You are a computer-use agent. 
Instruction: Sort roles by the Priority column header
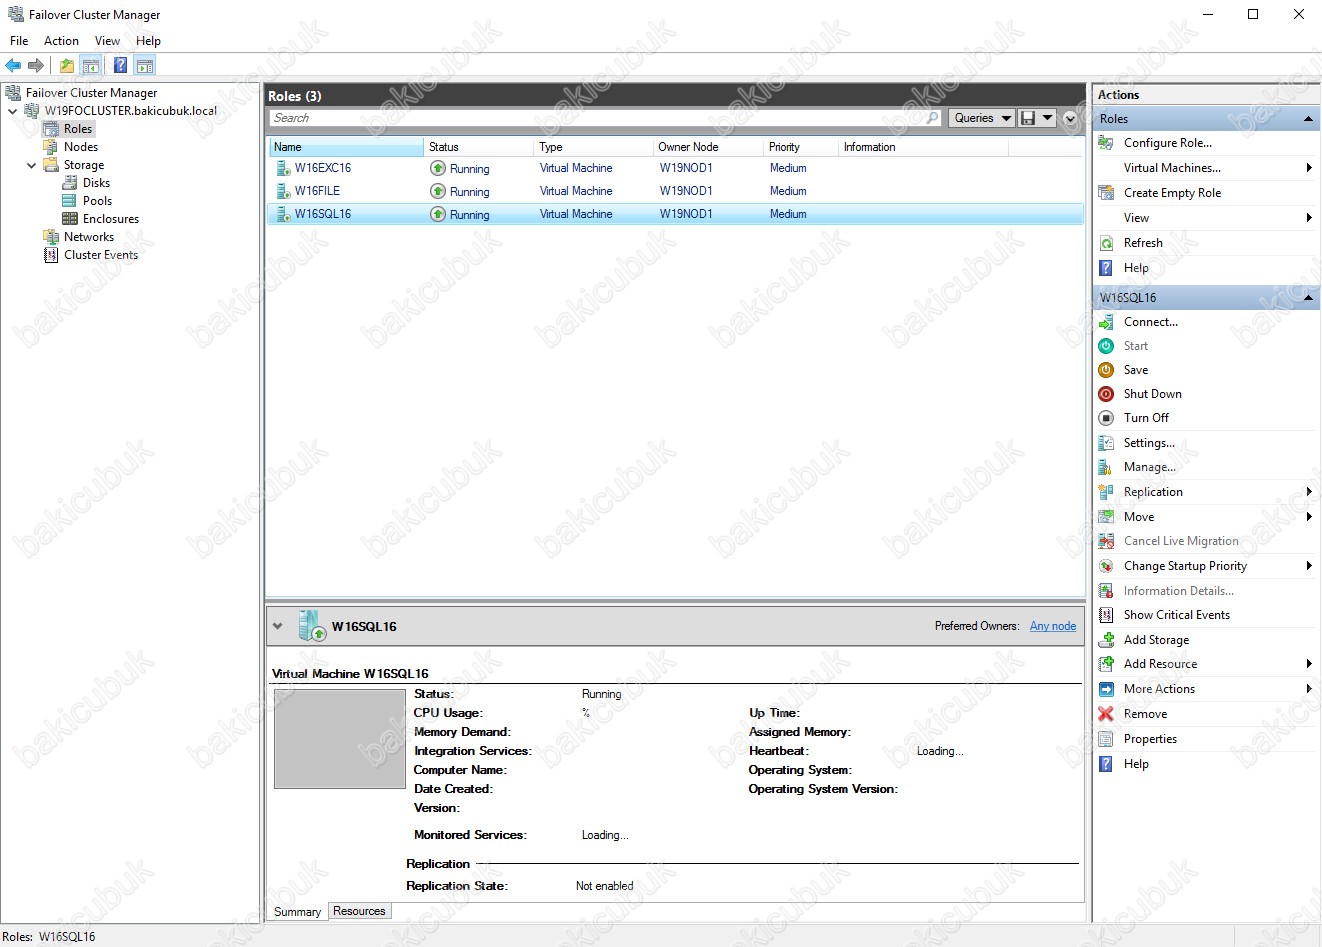point(800,147)
